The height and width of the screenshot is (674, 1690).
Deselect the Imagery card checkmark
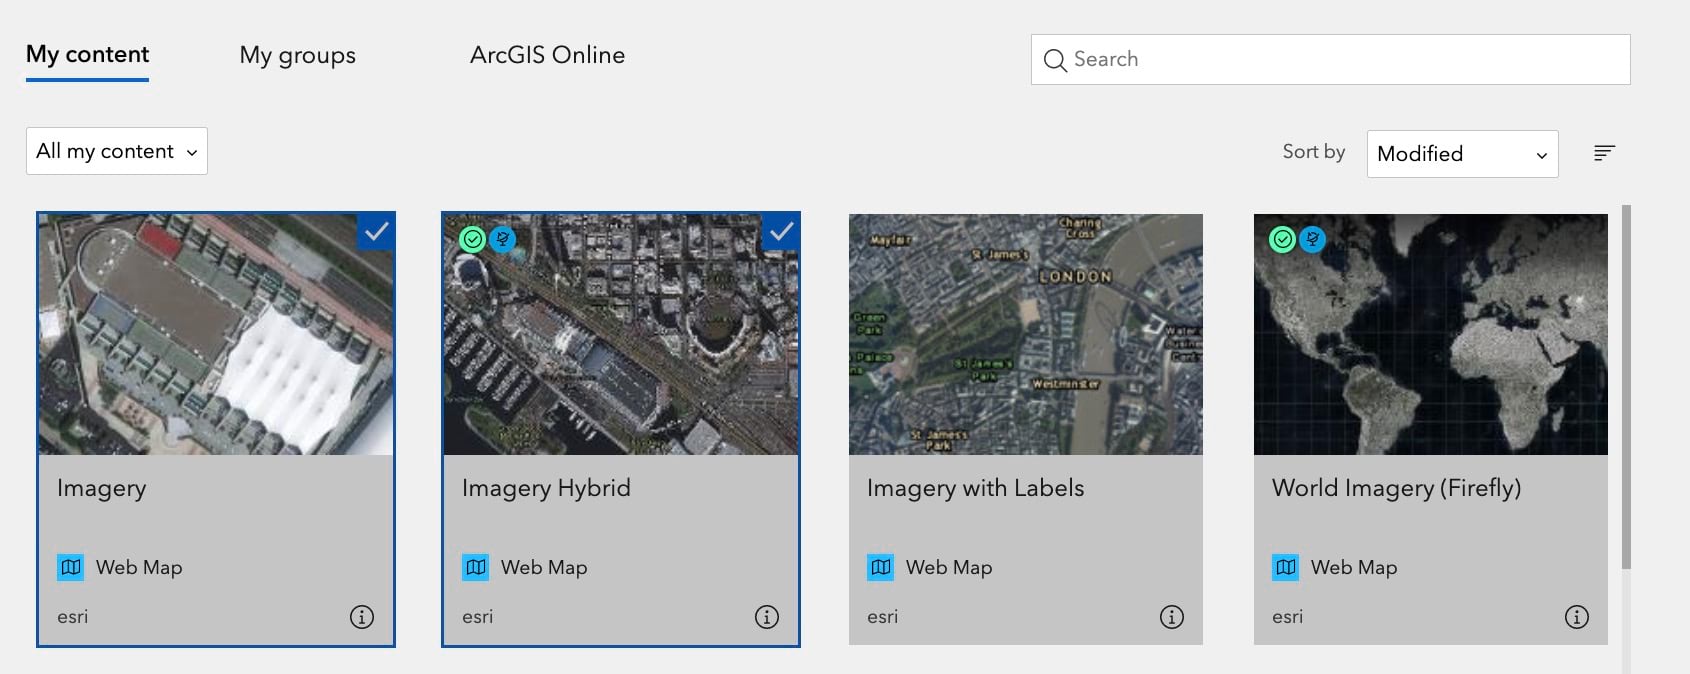[x=377, y=232]
